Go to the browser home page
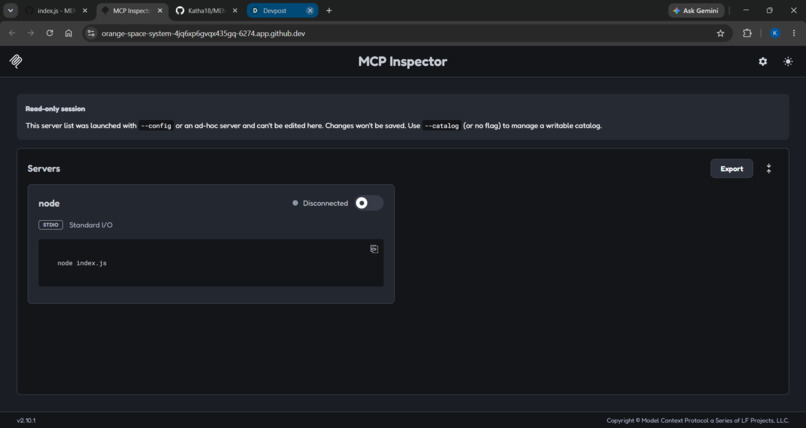806x428 pixels. [x=68, y=33]
